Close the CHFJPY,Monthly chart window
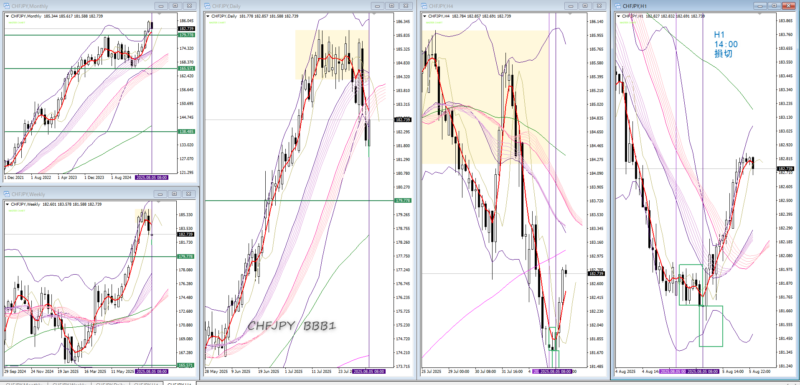Screen dimensions: 800x385 [189, 6]
